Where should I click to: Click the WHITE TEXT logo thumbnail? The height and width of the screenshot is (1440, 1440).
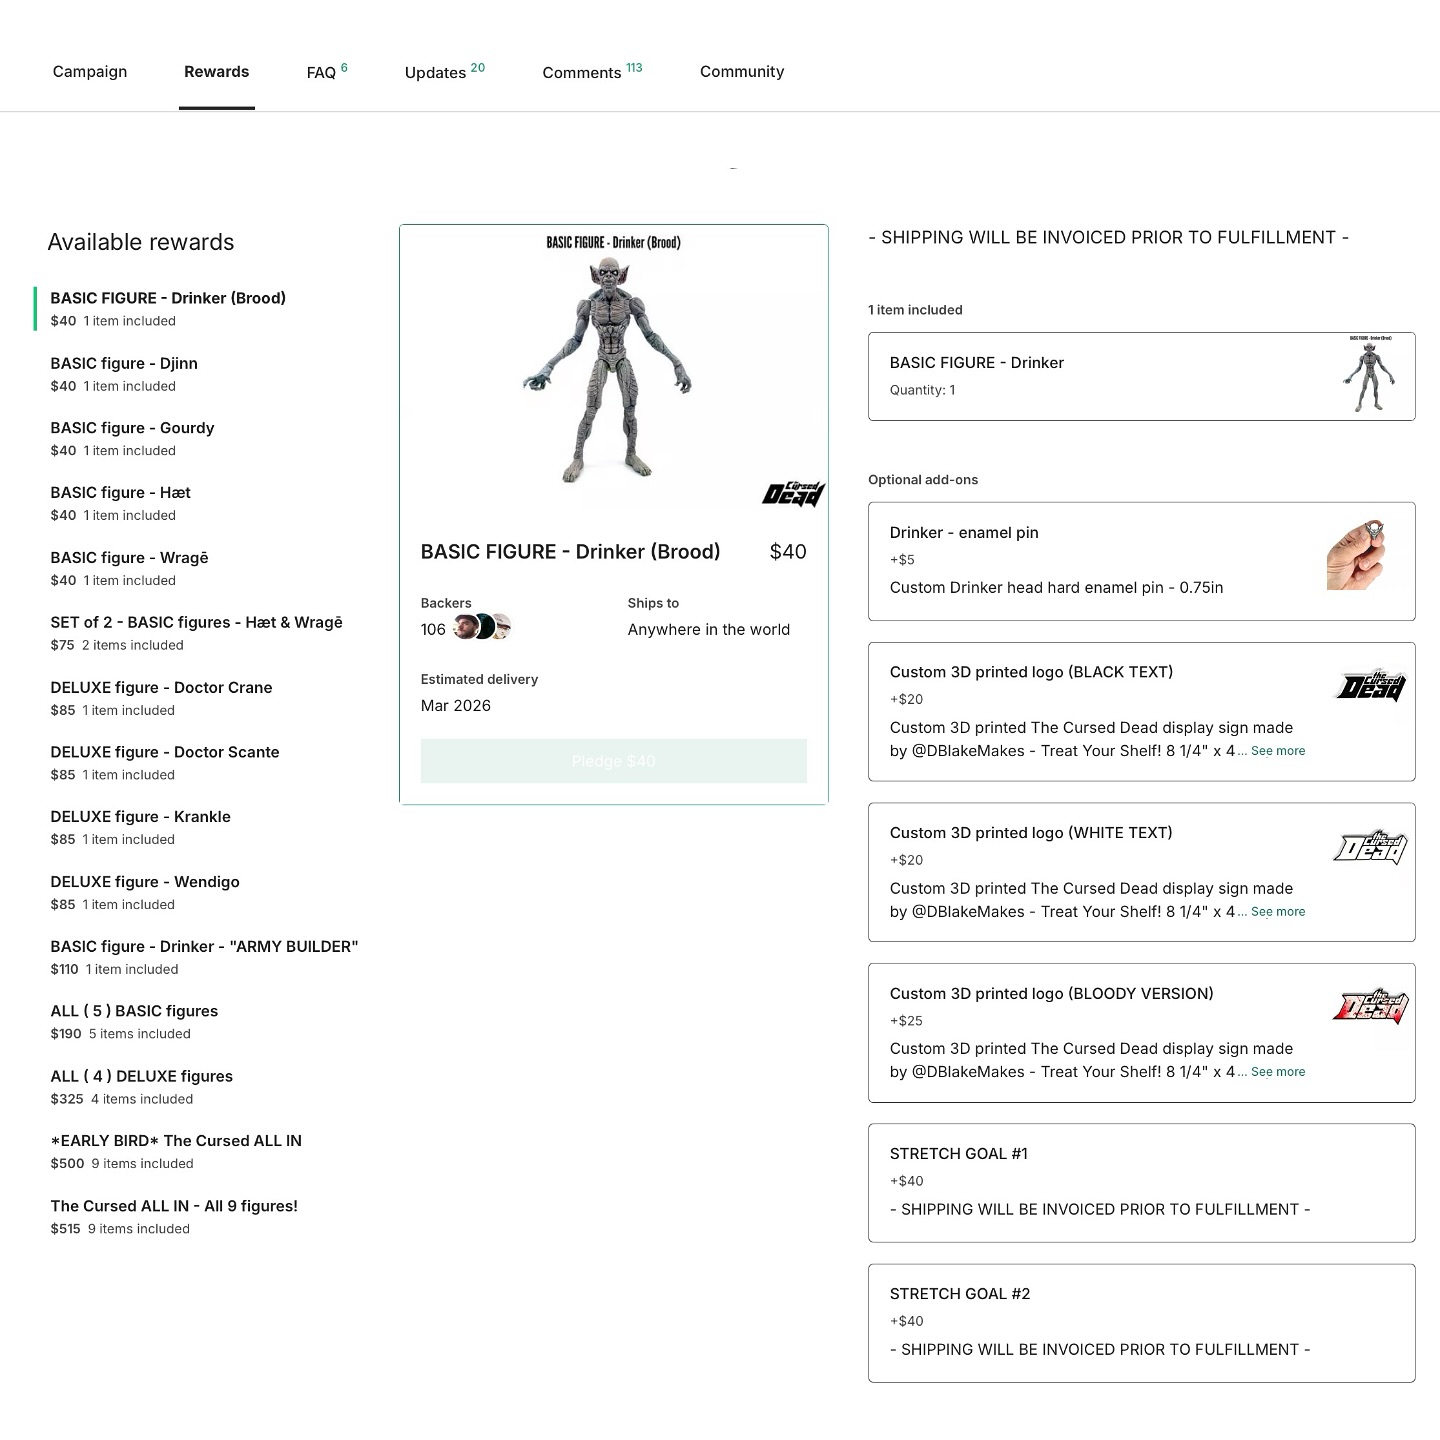pyautogui.click(x=1369, y=845)
